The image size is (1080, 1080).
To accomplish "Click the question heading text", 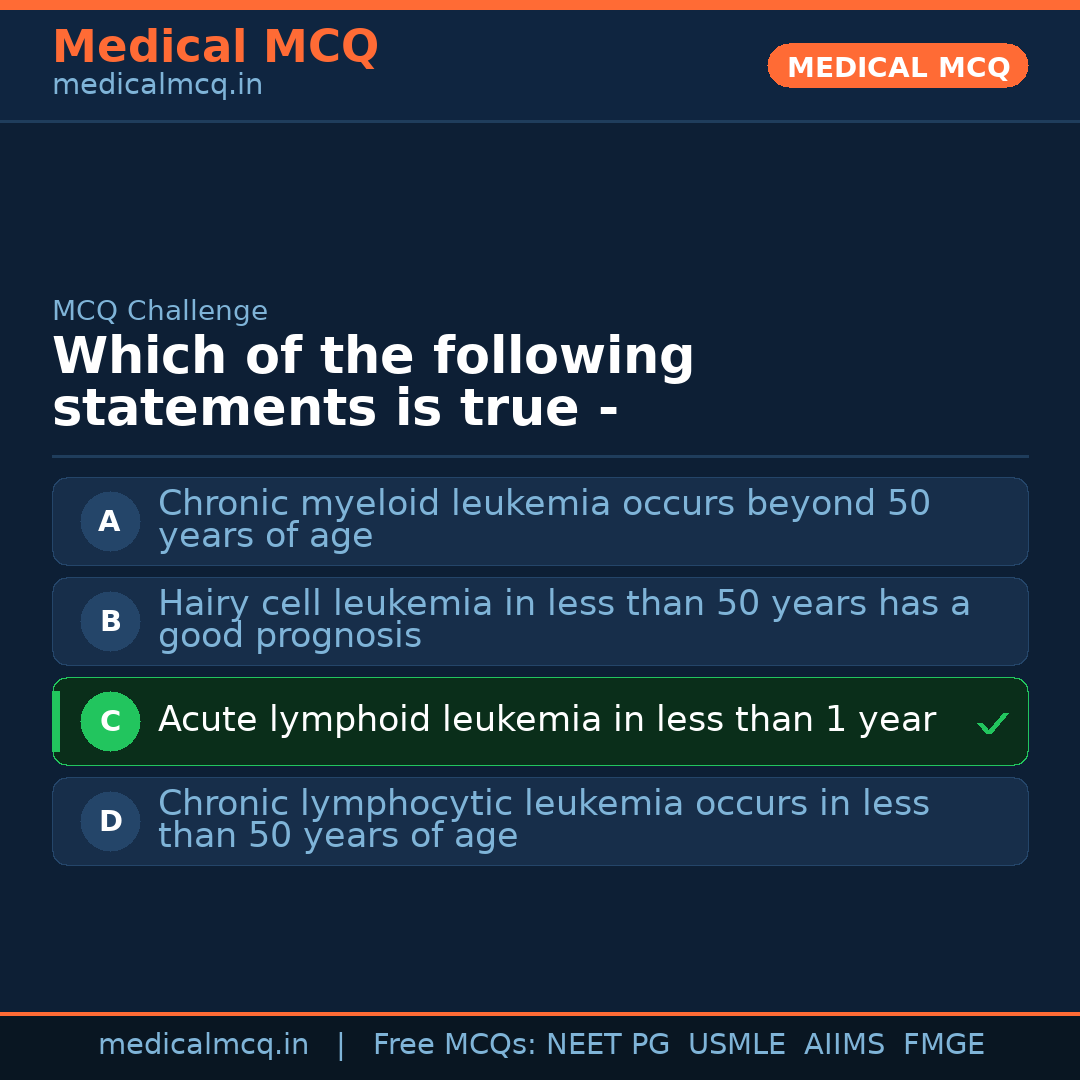I will coord(373,383).
